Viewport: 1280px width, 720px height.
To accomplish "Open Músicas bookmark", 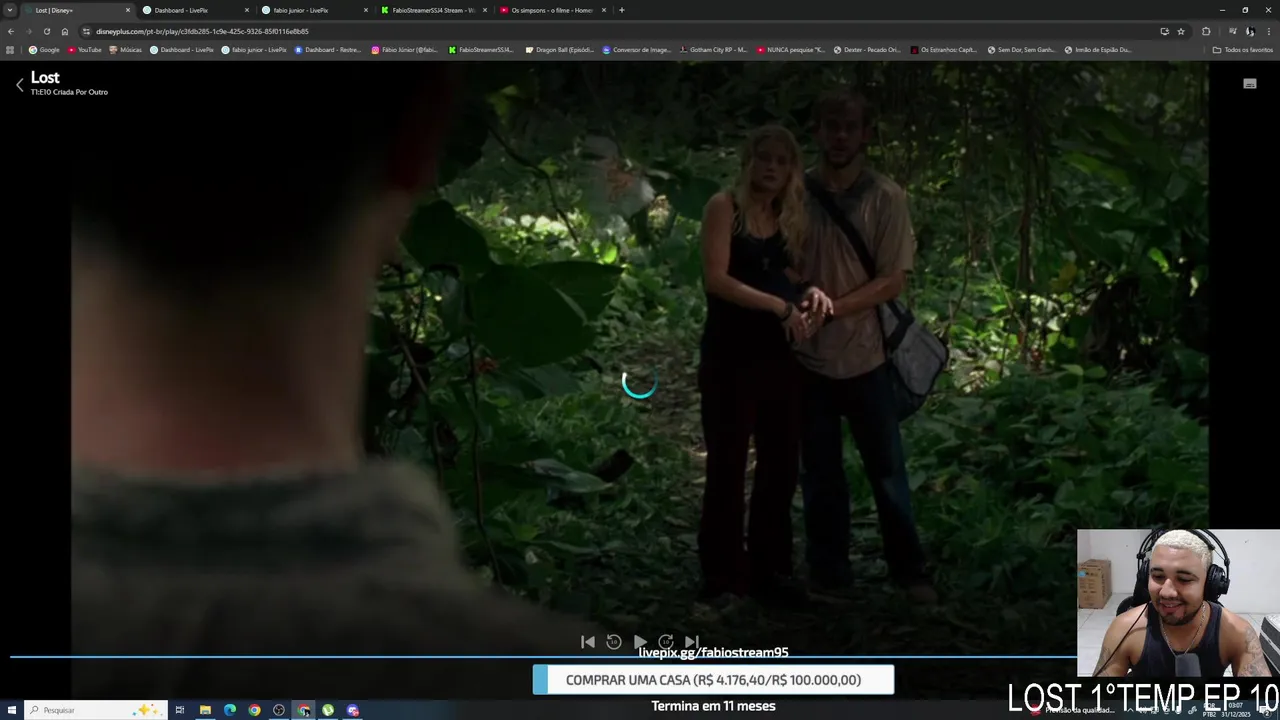I will pyautogui.click(x=126, y=49).
